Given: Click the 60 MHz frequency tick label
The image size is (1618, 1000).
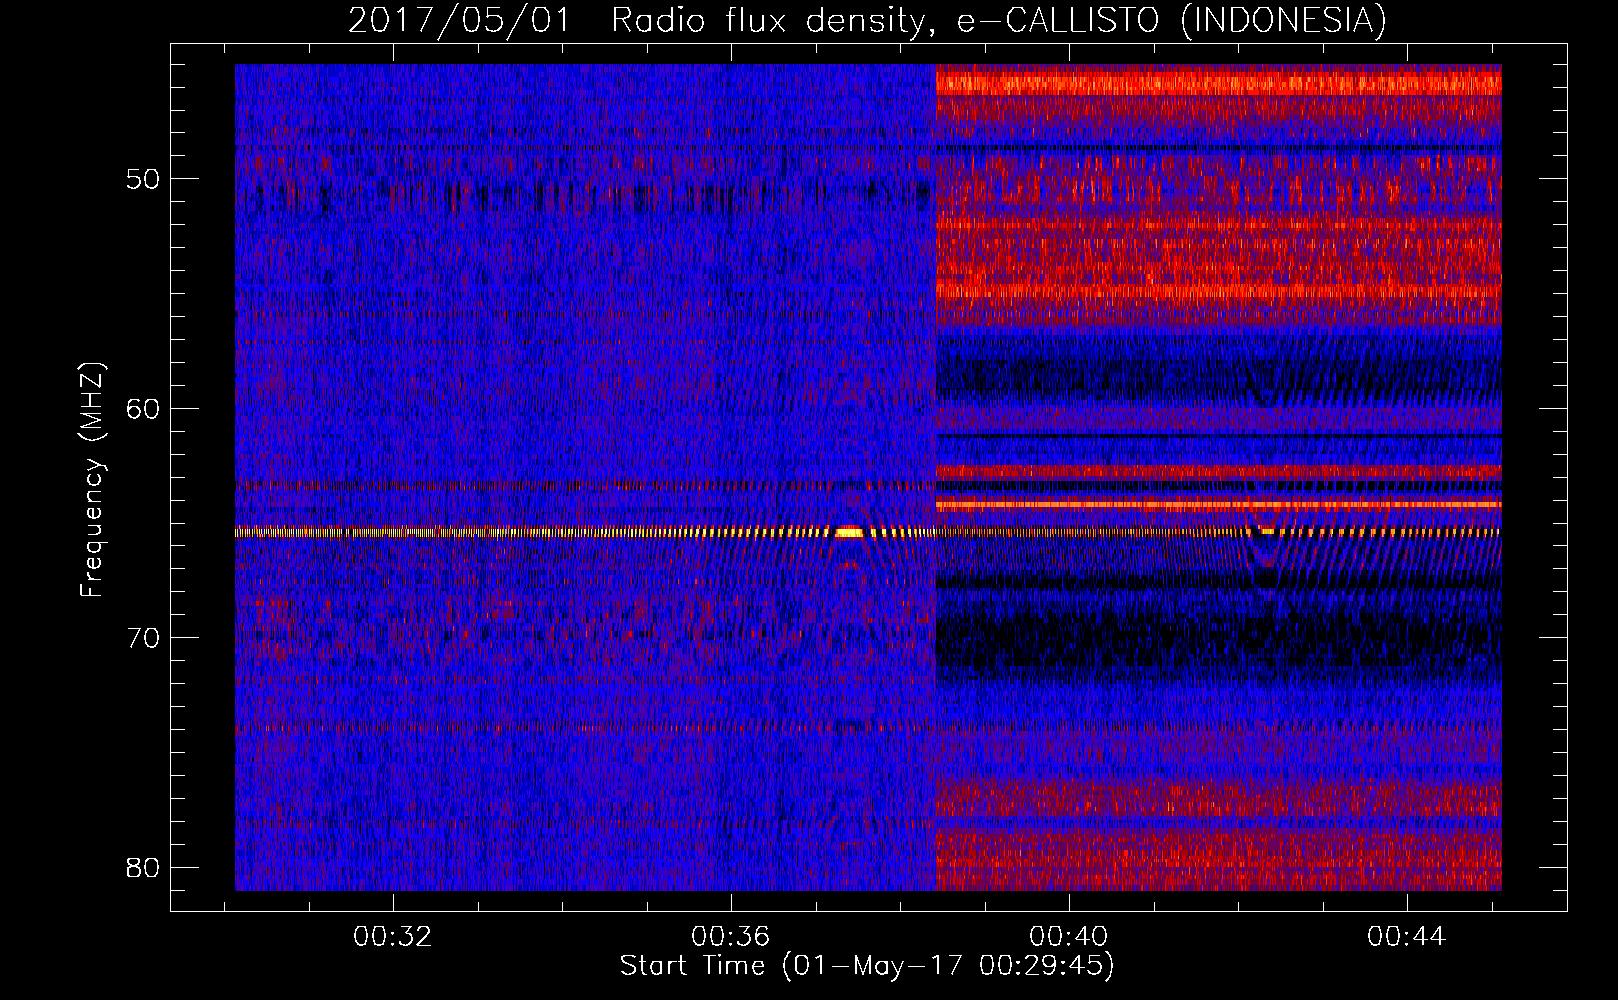Looking at the screenshot, I should (143, 409).
